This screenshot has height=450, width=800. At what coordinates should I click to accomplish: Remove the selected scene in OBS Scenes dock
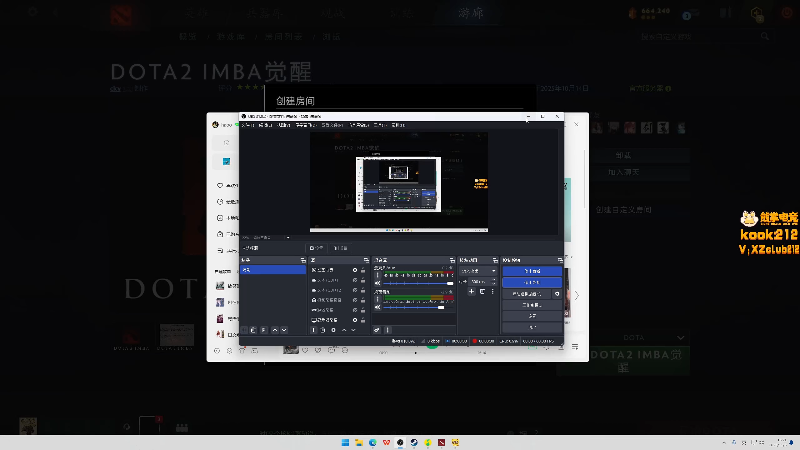254,330
